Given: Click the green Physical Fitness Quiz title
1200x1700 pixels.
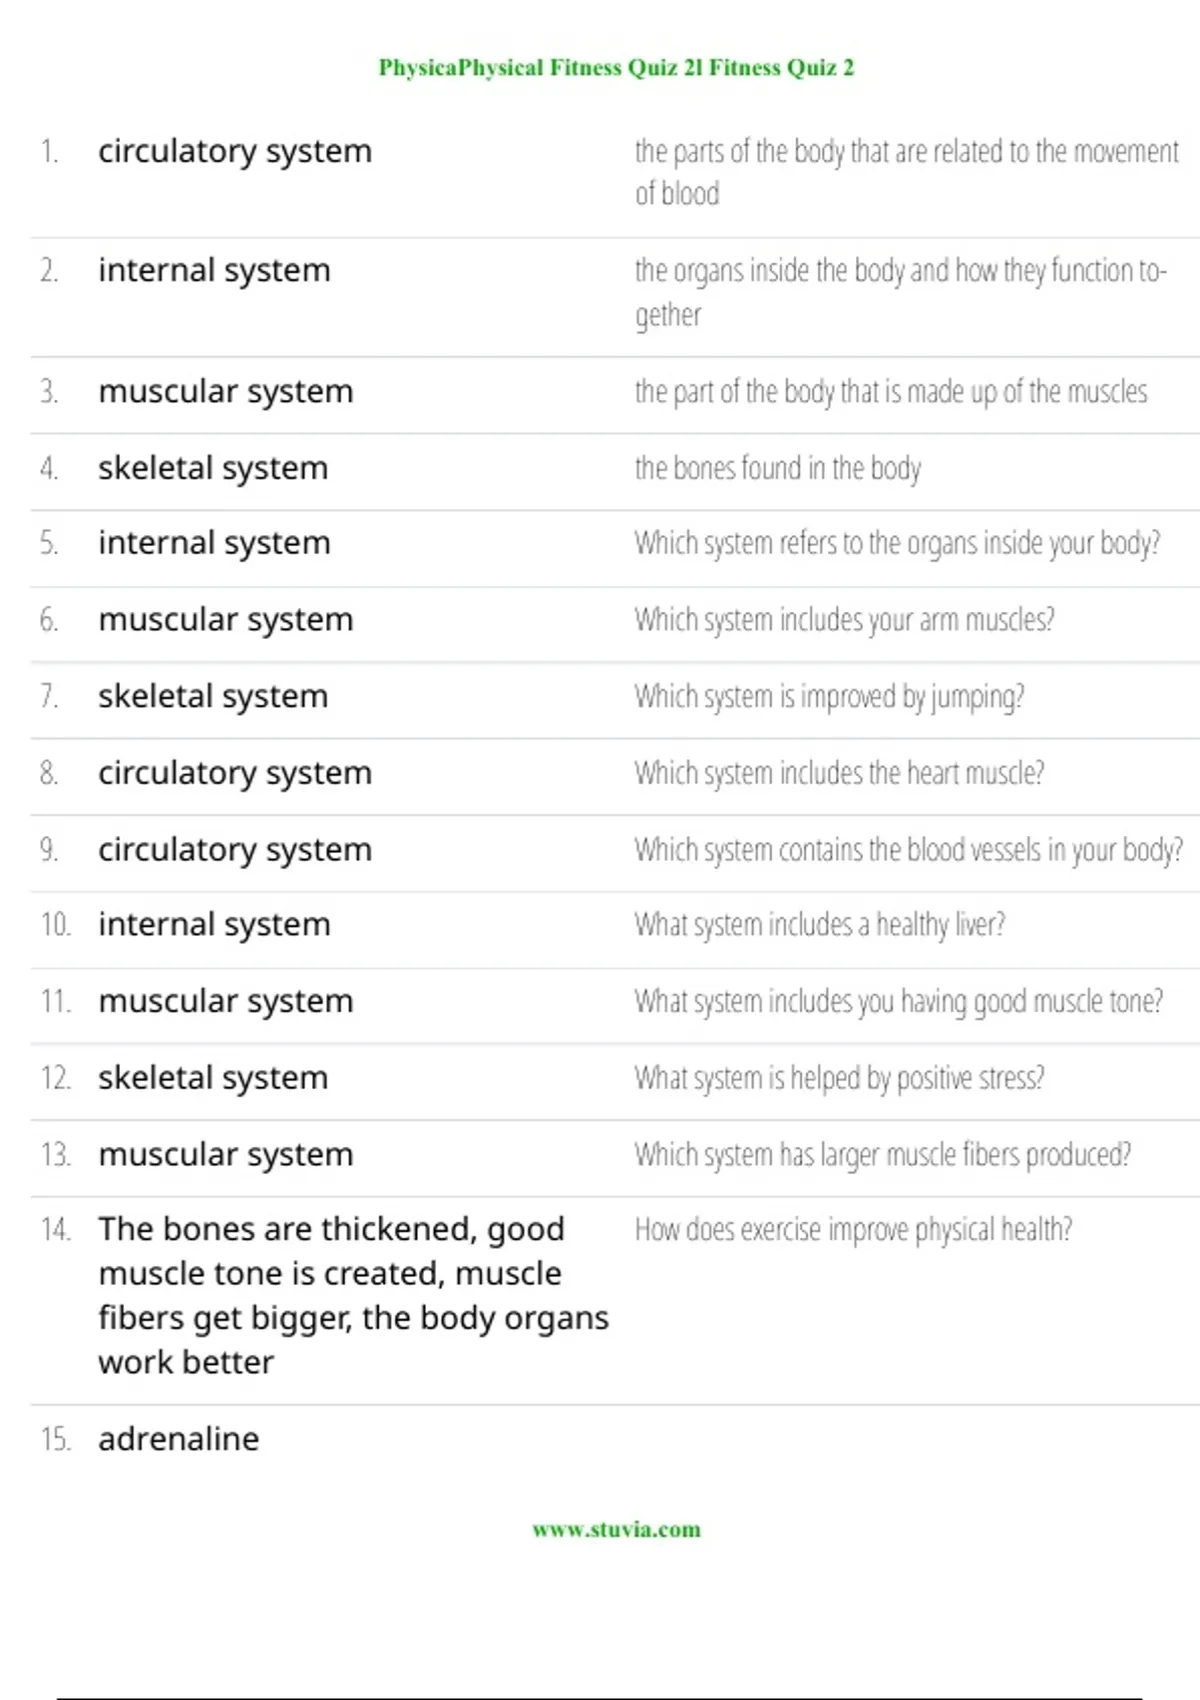Looking at the screenshot, I should [616, 68].
